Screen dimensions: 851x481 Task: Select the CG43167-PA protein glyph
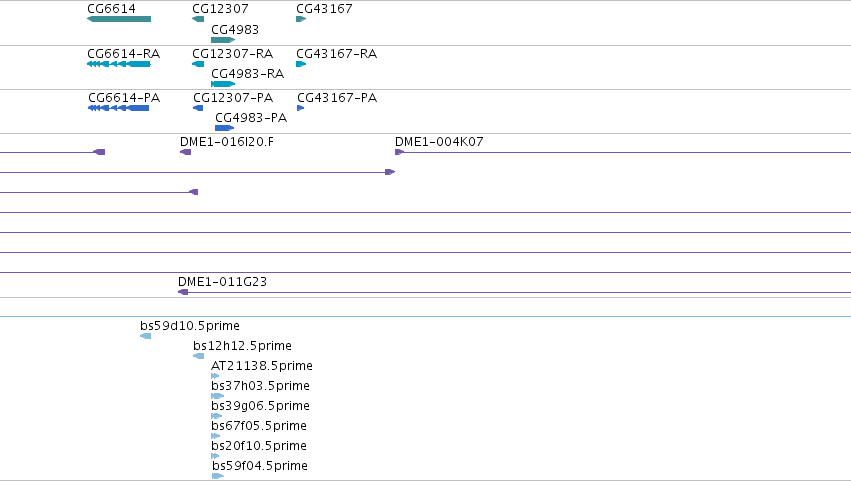tap(301, 108)
